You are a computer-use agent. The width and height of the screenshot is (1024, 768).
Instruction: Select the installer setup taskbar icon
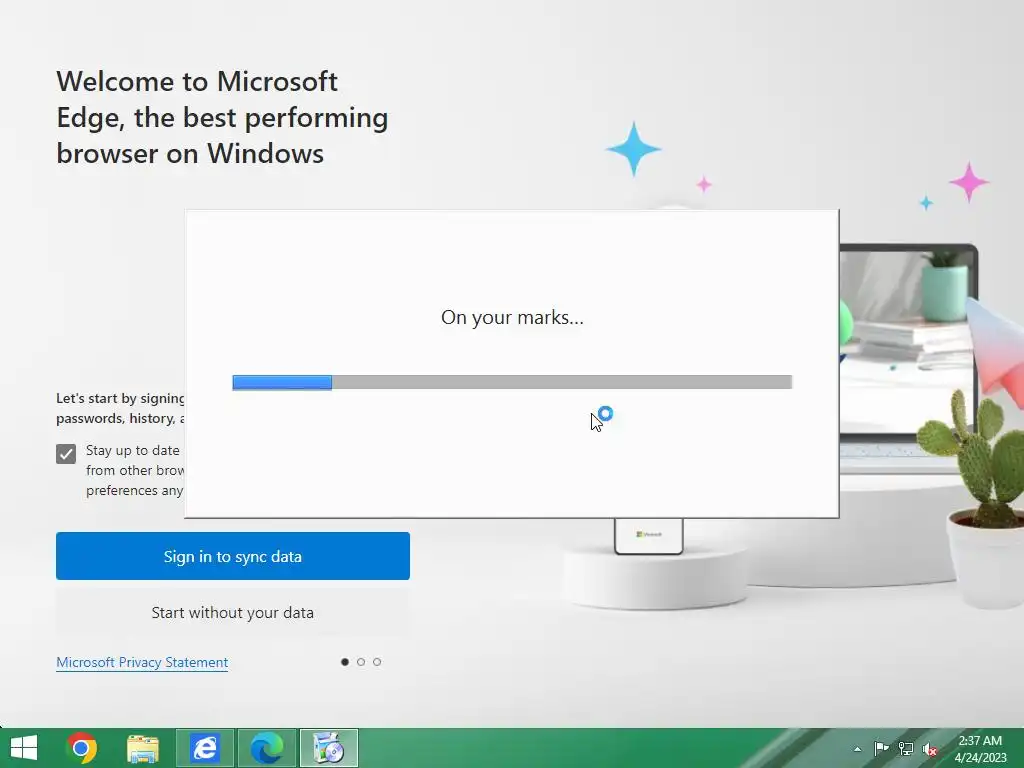pyautogui.click(x=328, y=748)
